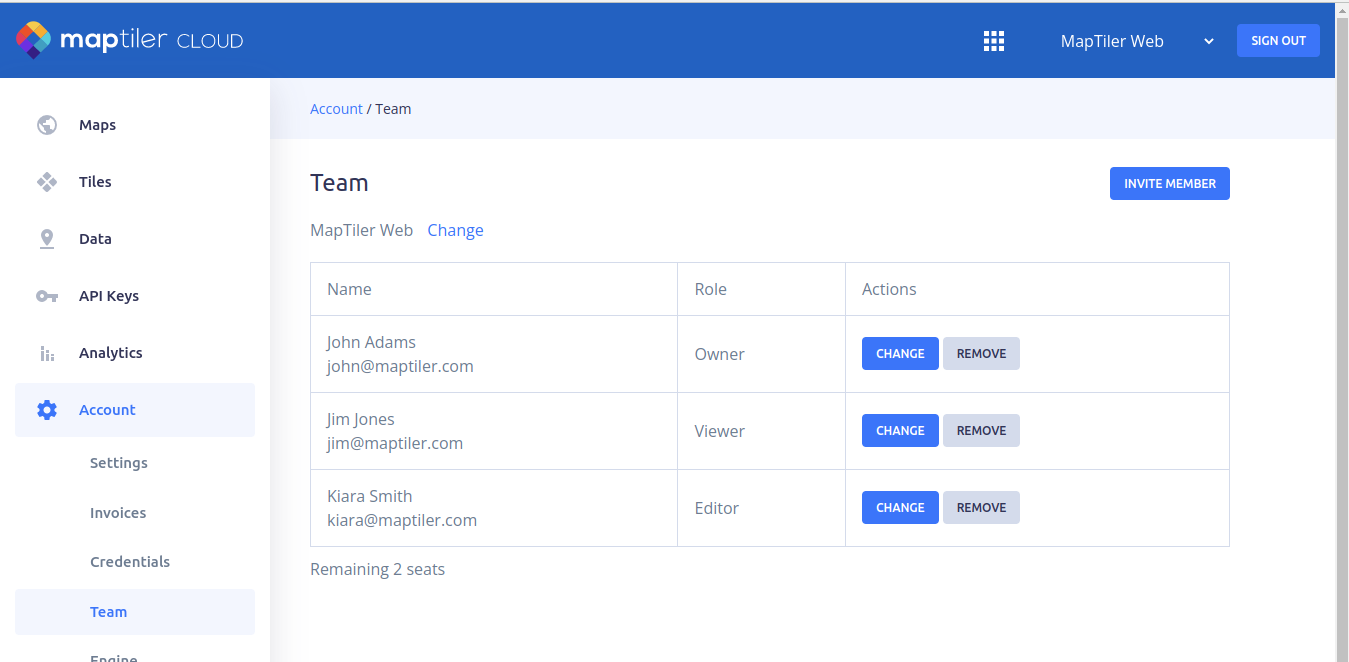
Task: Click the Data location pin icon
Action: (47, 239)
